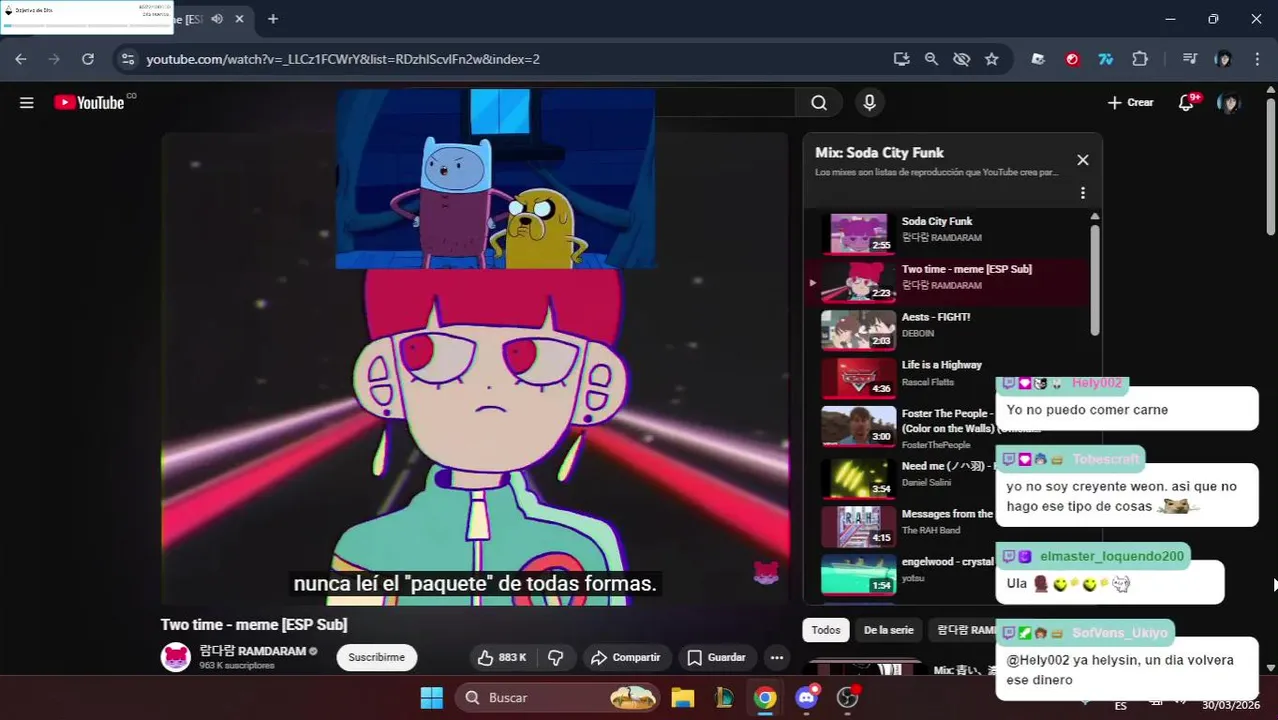Close the Mix: Soda City Funk playlist panel
This screenshot has height=720, width=1278.
click(1082, 160)
